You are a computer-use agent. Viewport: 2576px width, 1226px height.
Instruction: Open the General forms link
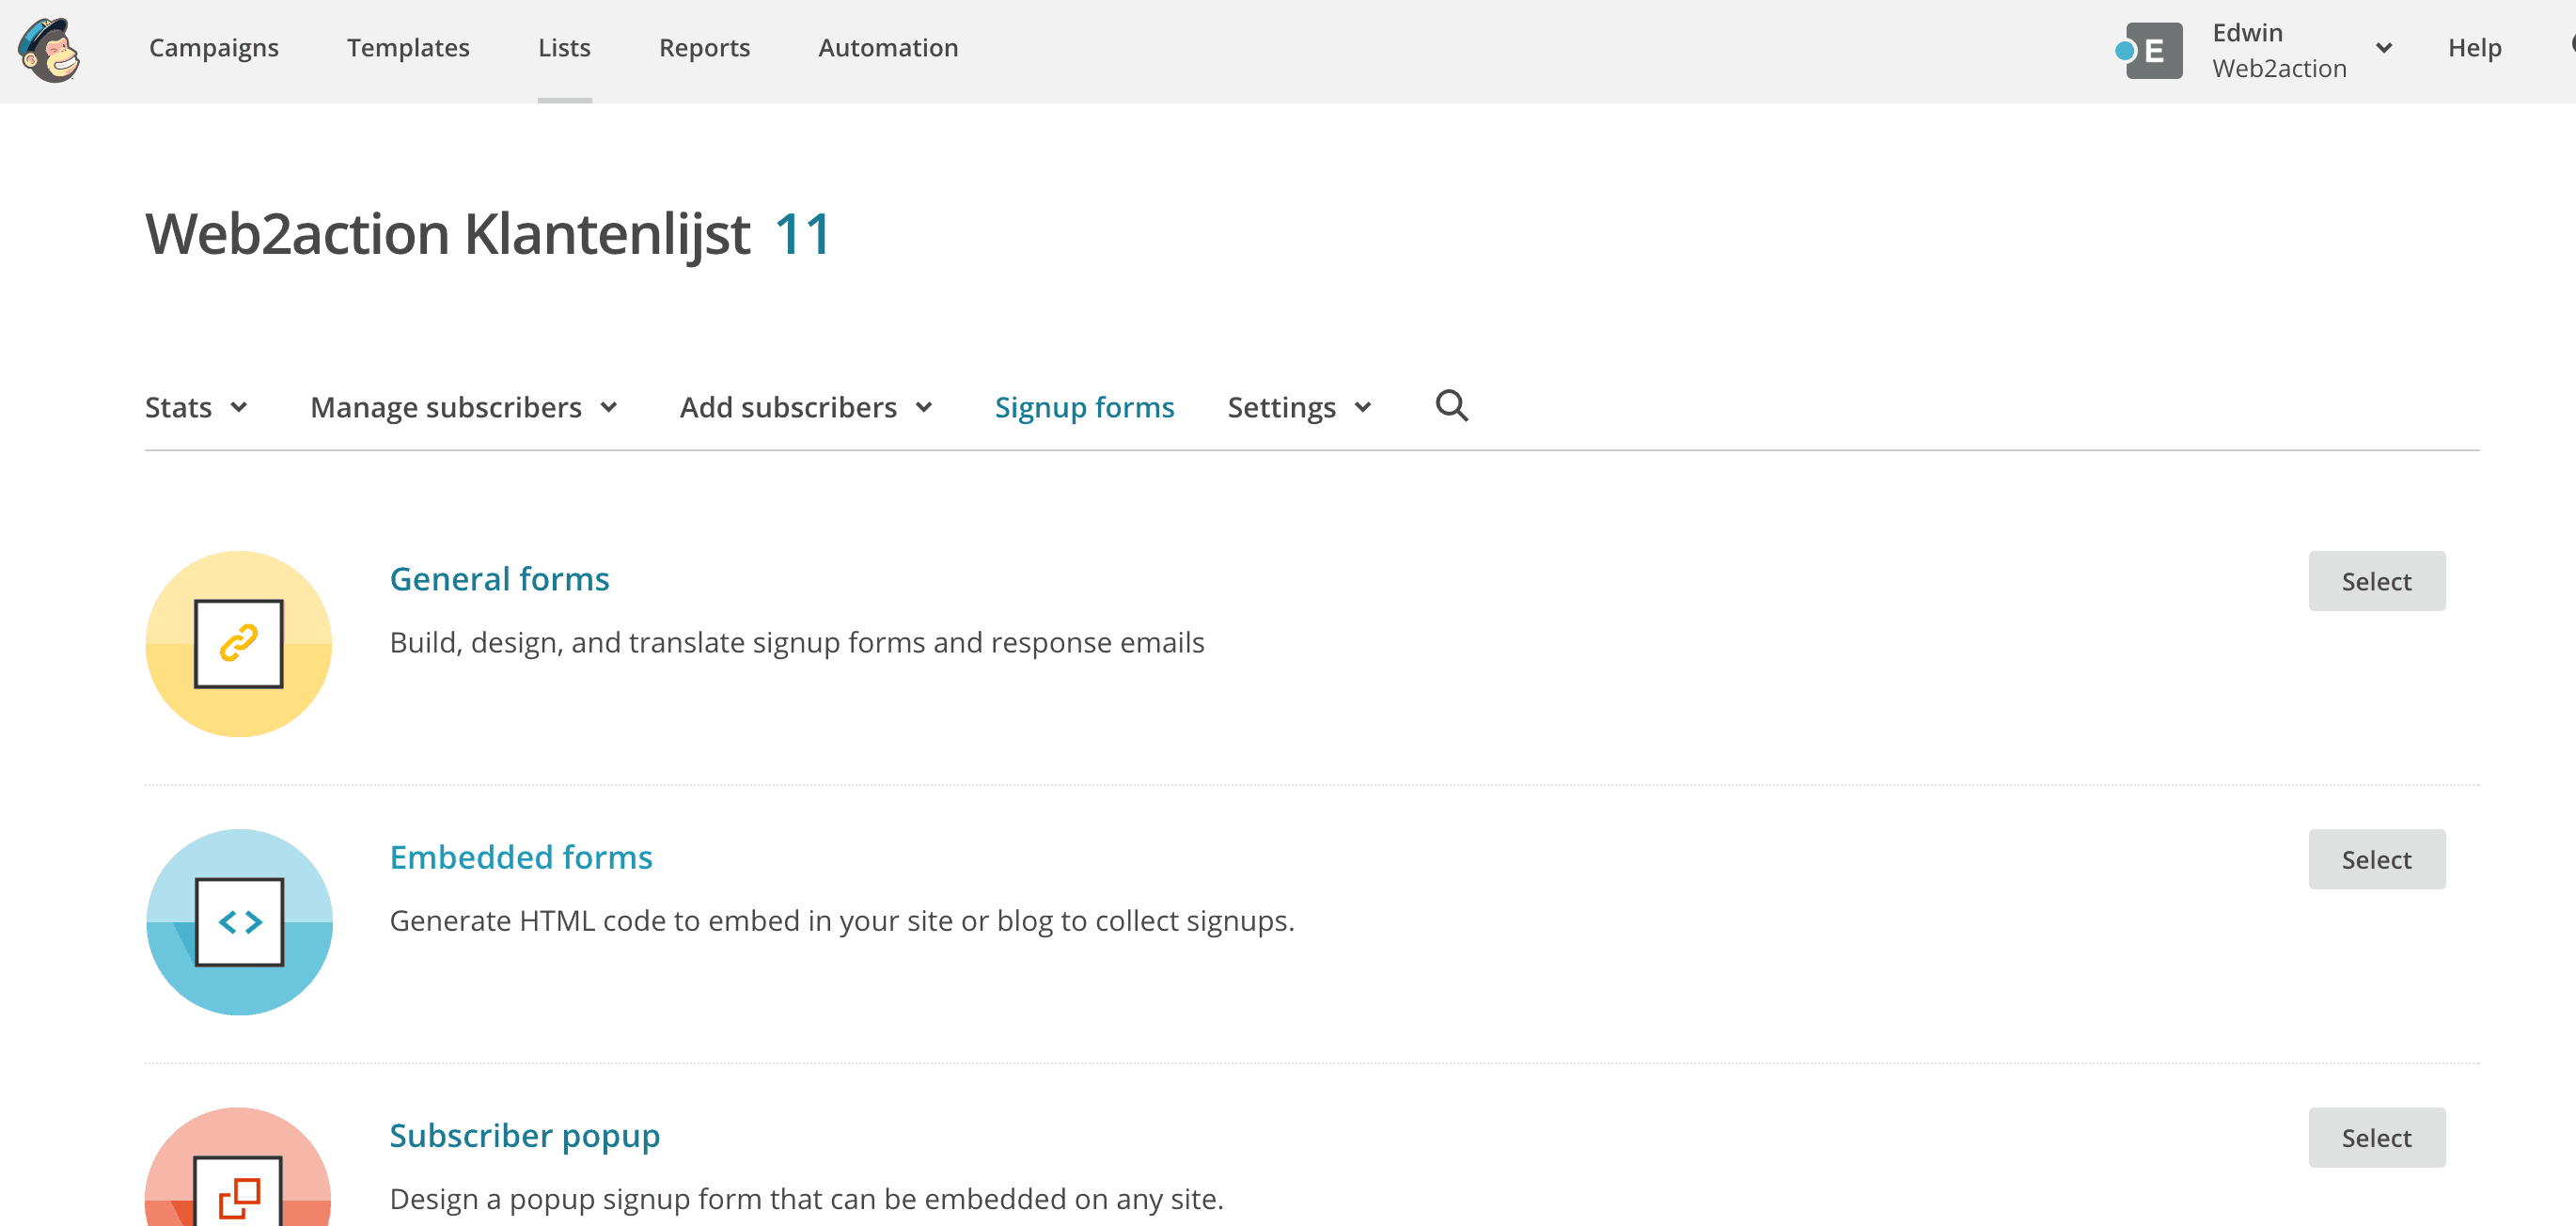click(x=499, y=579)
